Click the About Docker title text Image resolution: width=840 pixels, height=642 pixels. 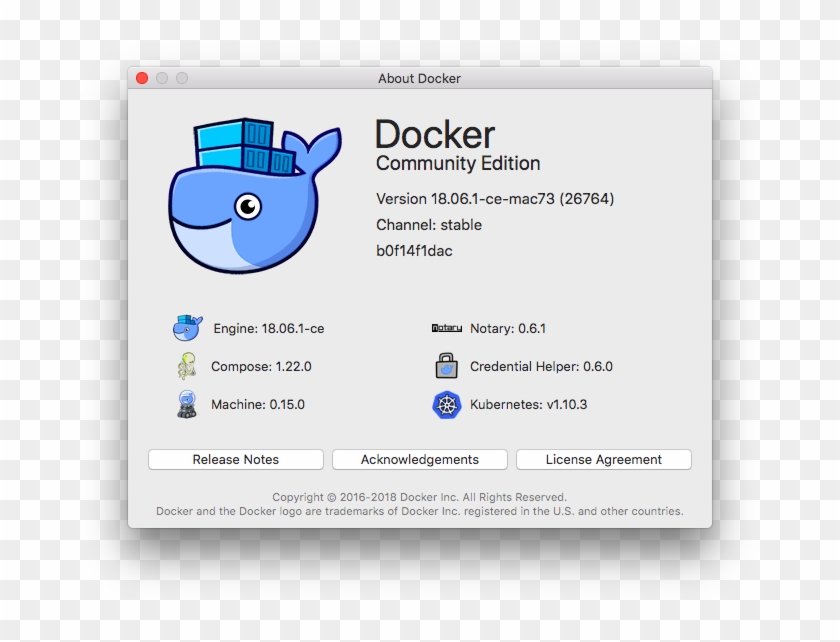(x=419, y=79)
